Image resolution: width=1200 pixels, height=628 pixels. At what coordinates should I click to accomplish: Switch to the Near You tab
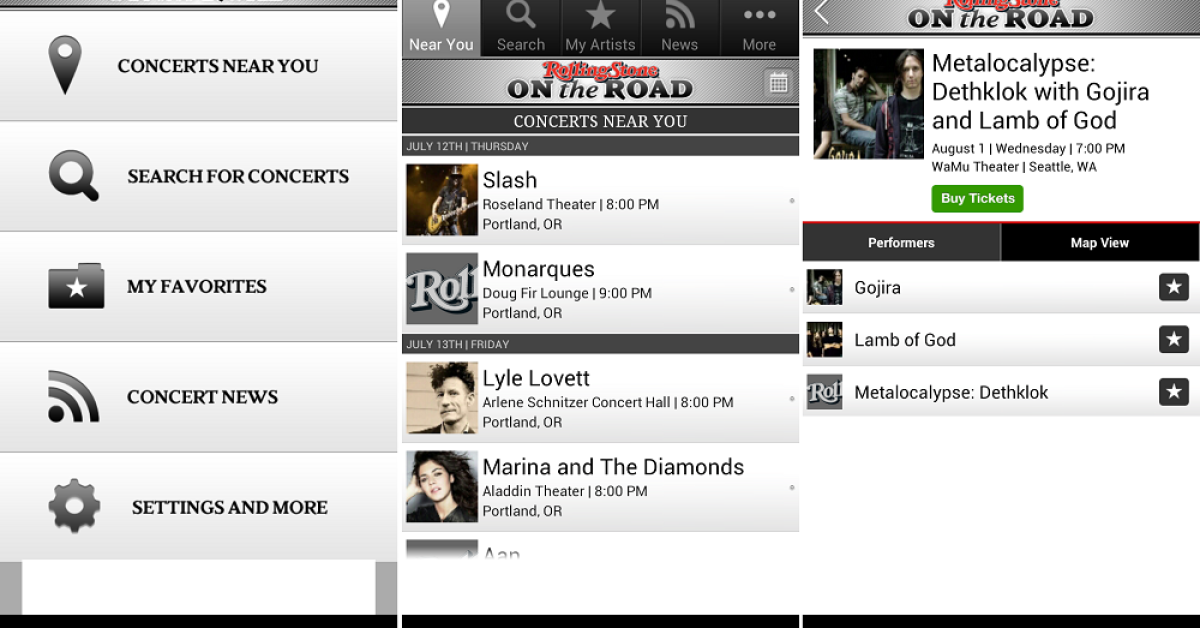coord(441,28)
